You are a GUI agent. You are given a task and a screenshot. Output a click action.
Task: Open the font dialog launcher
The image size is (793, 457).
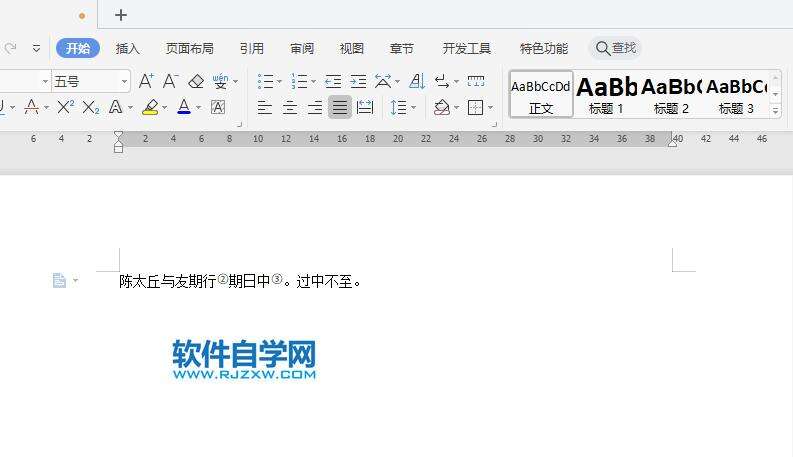[x=240, y=124]
